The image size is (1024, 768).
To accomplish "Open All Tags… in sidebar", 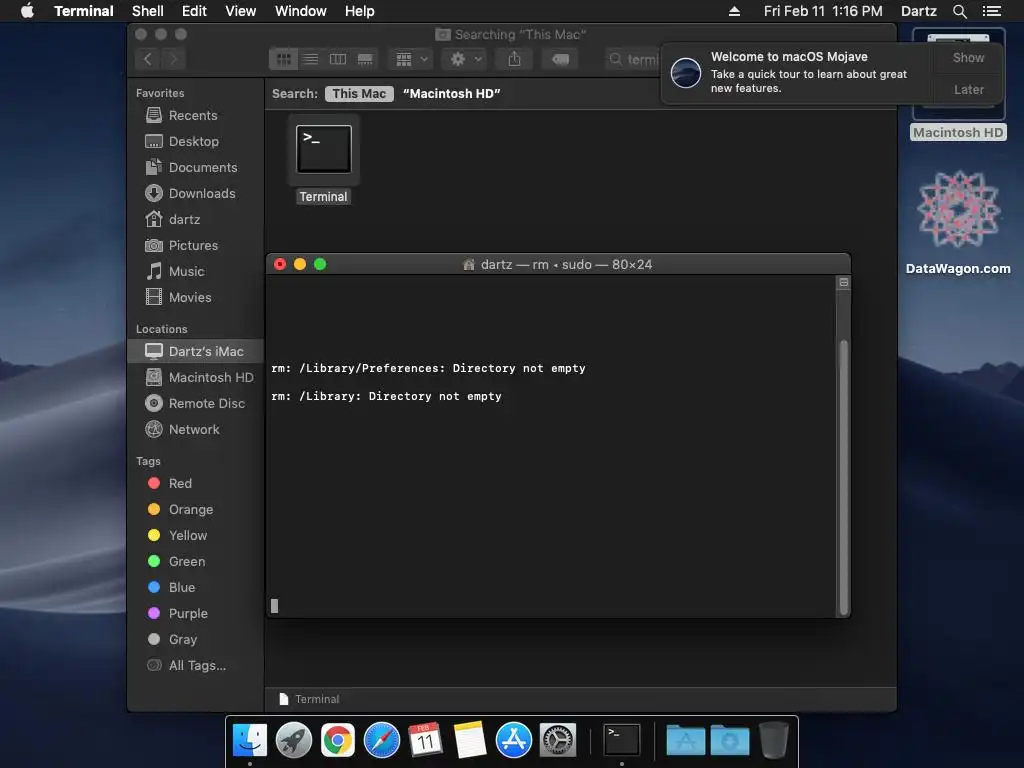I will click(197, 665).
